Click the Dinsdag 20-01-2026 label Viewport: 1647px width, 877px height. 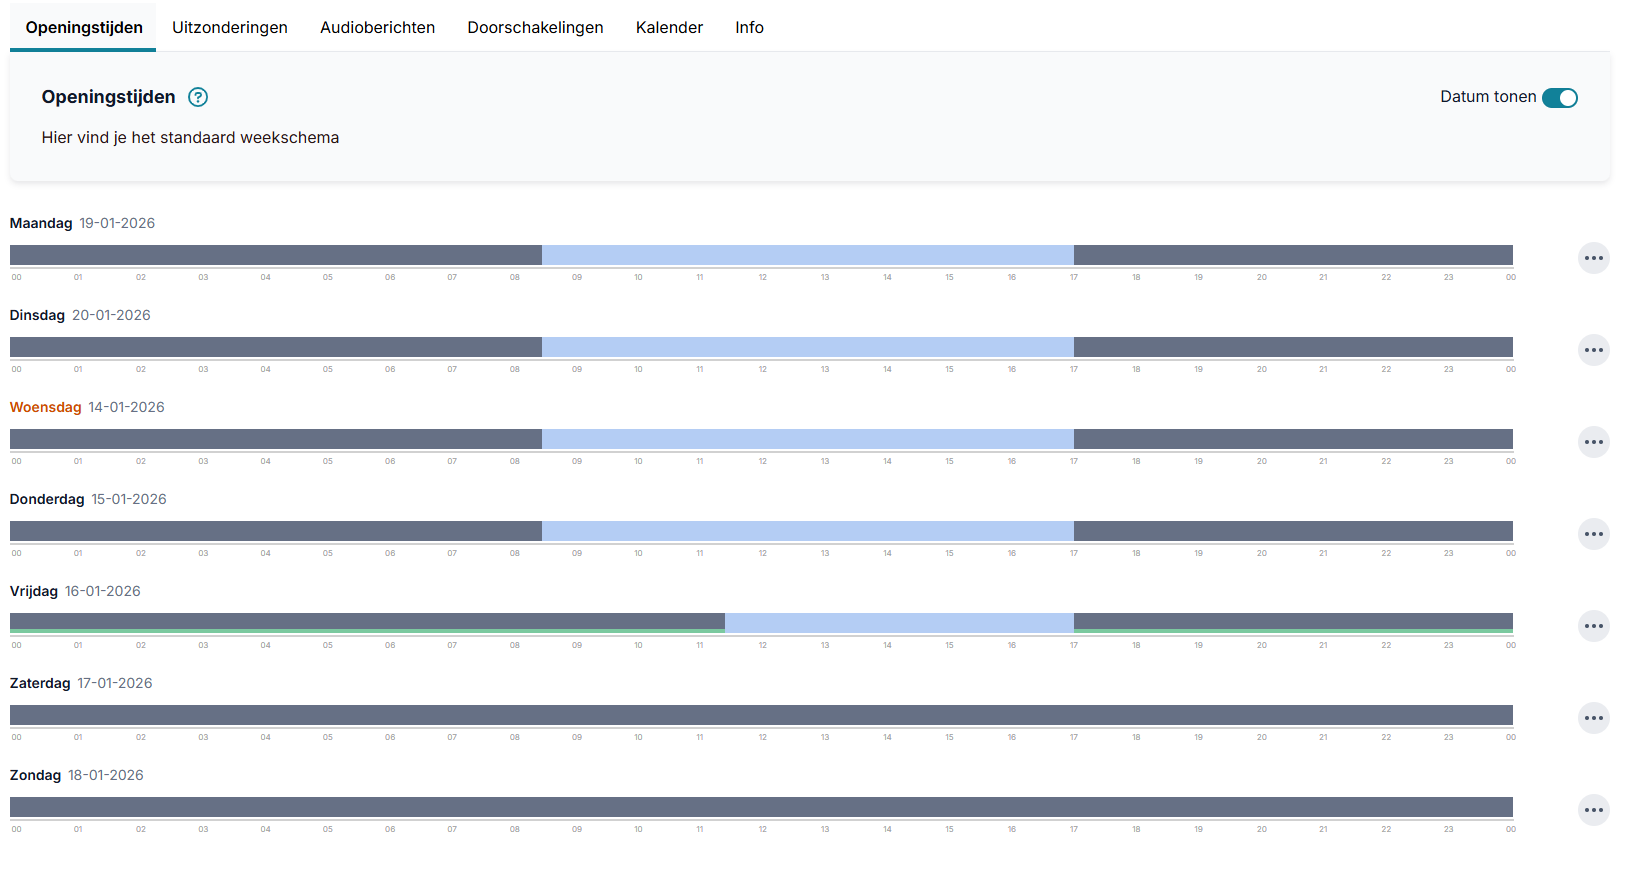(x=80, y=315)
